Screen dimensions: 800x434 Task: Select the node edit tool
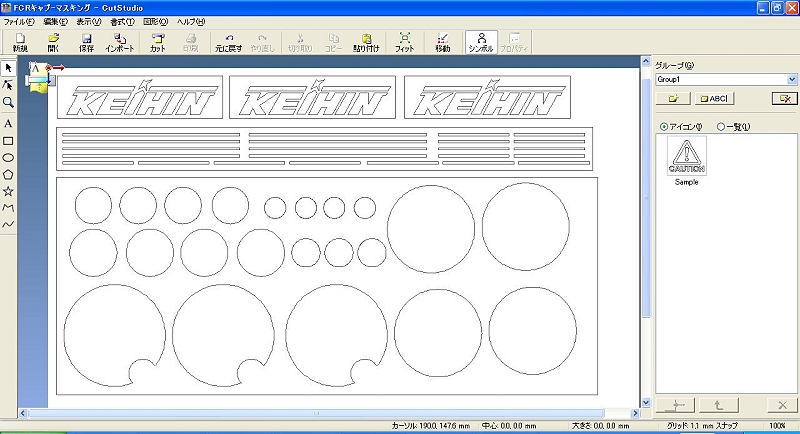pos(8,85)
